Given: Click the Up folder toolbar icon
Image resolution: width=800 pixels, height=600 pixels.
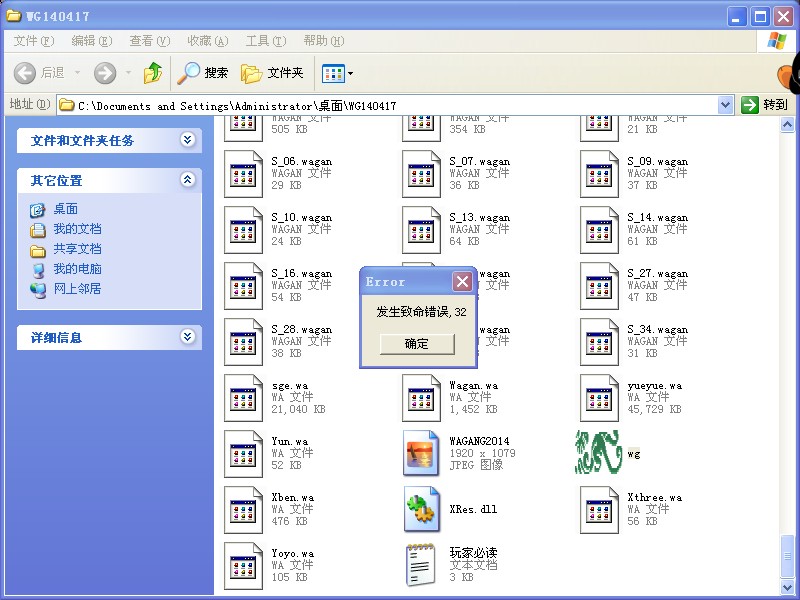Looking at the screenshot, I should [153, 73].
